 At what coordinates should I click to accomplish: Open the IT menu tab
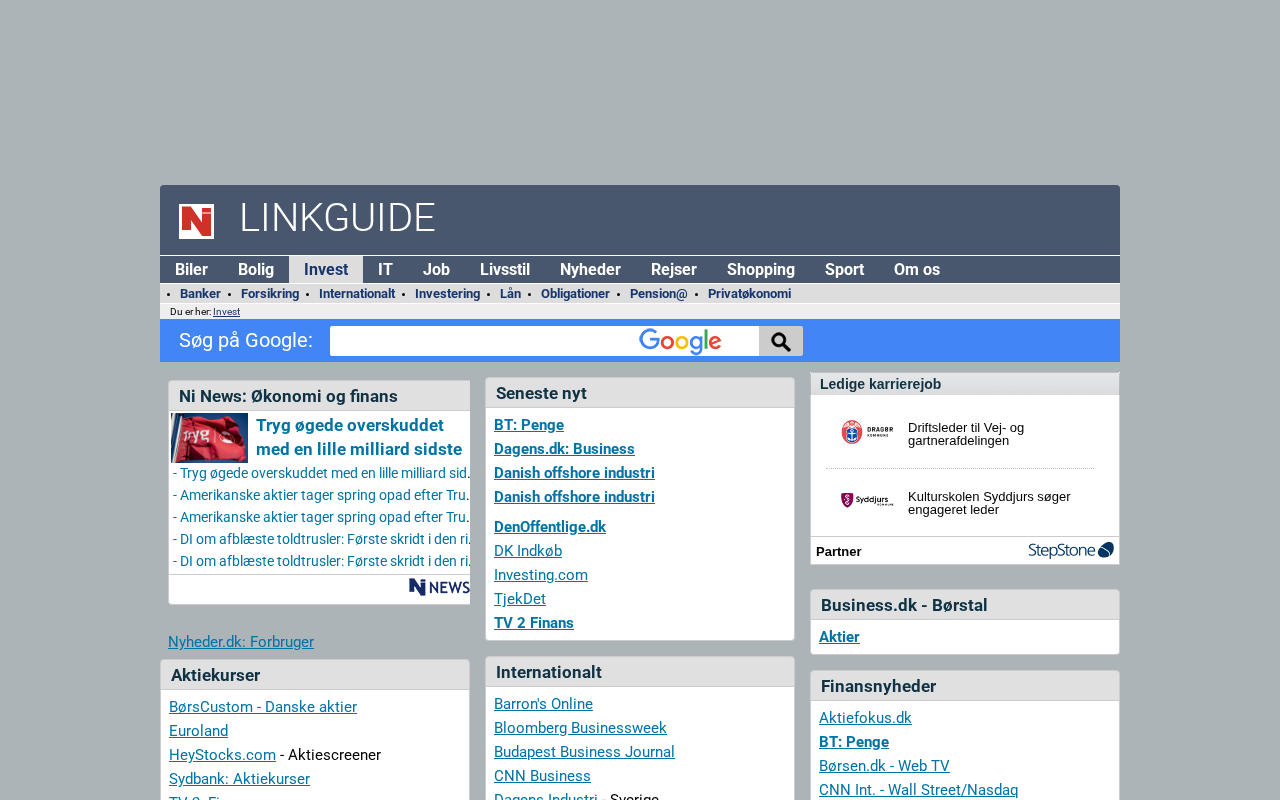[385, 270]
